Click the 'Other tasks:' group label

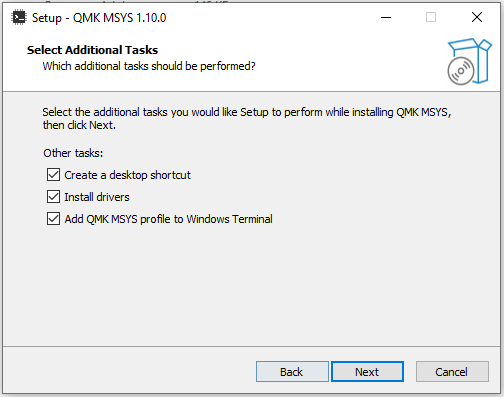(73, 153)
